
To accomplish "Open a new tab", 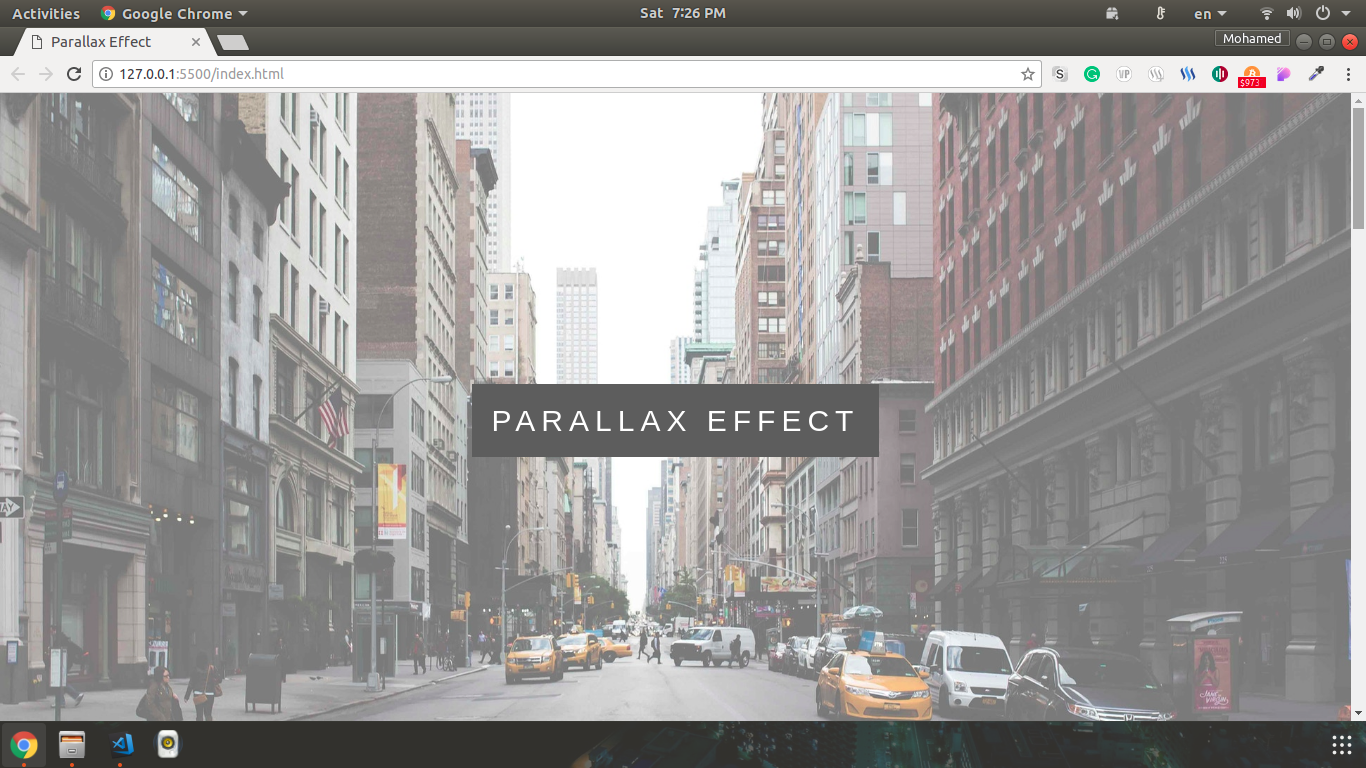I will (232, 42).
